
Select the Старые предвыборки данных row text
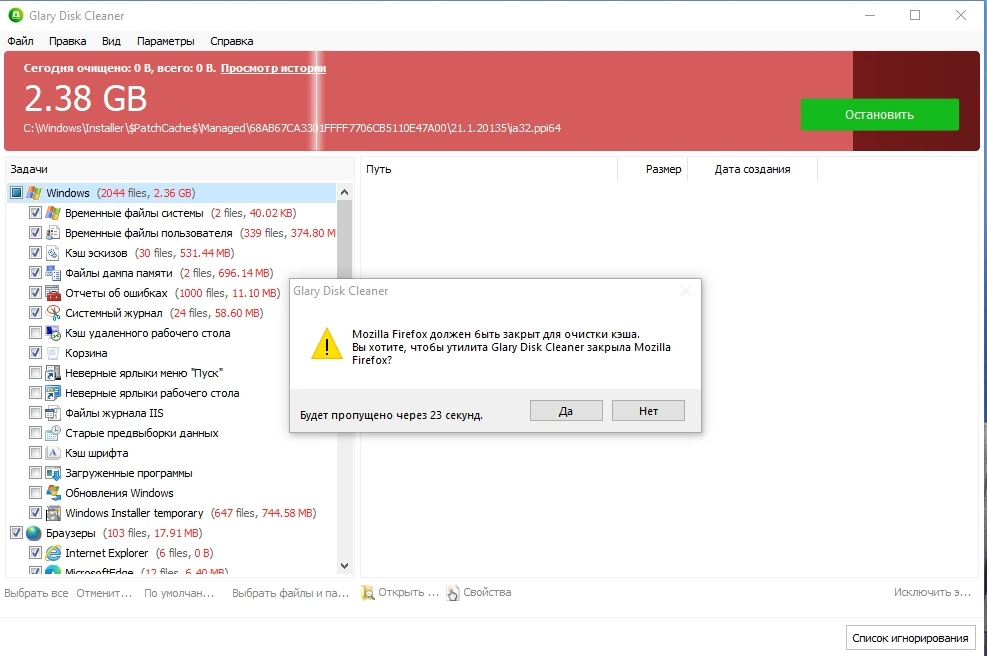click(x=142, y=433)
